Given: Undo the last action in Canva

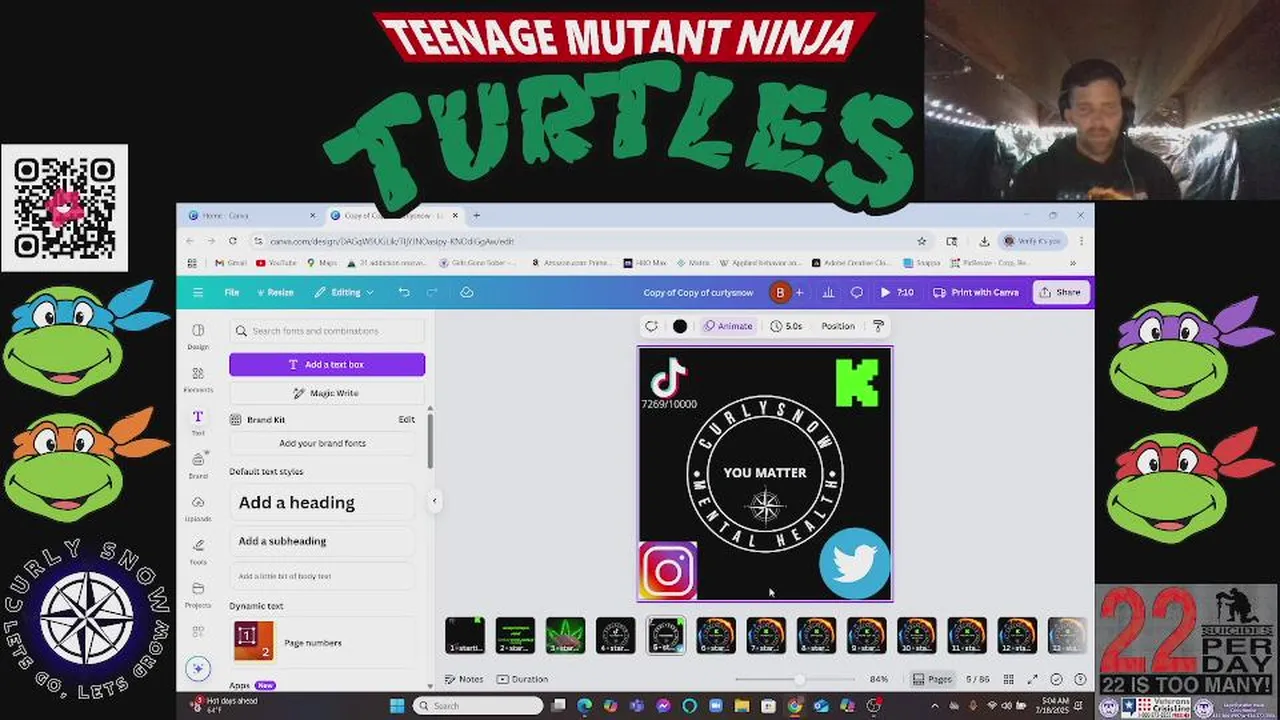Looking at the screenshot, I should pyautogui.click(x=404, y=292).
